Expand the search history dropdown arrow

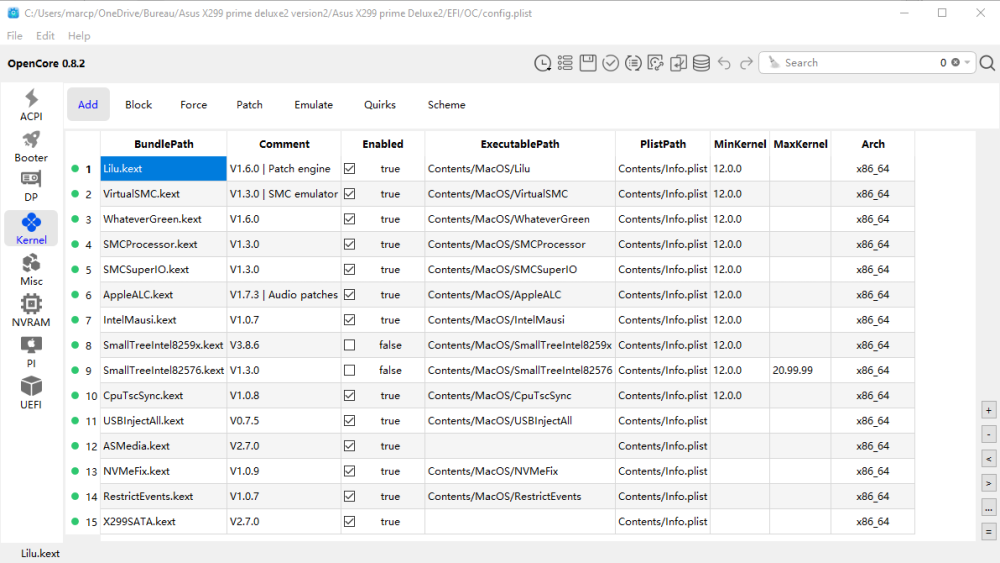pos(967,62)
